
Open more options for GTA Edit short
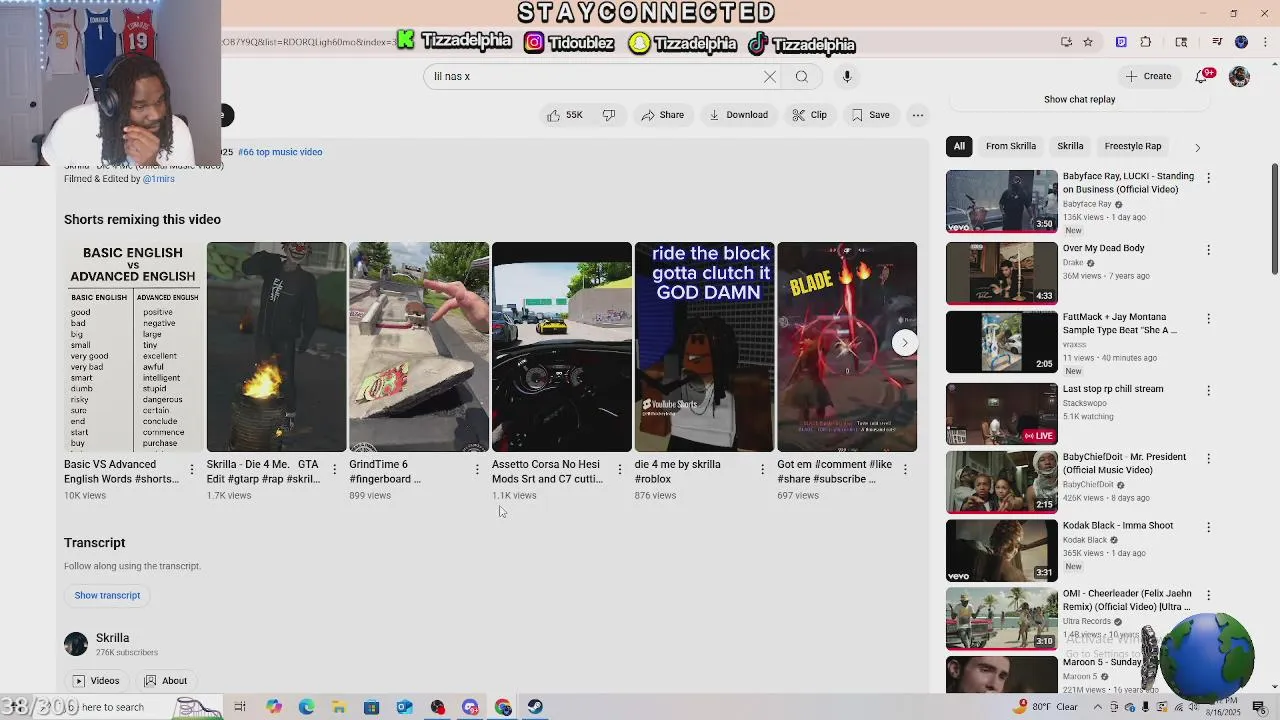pos(334,469)
